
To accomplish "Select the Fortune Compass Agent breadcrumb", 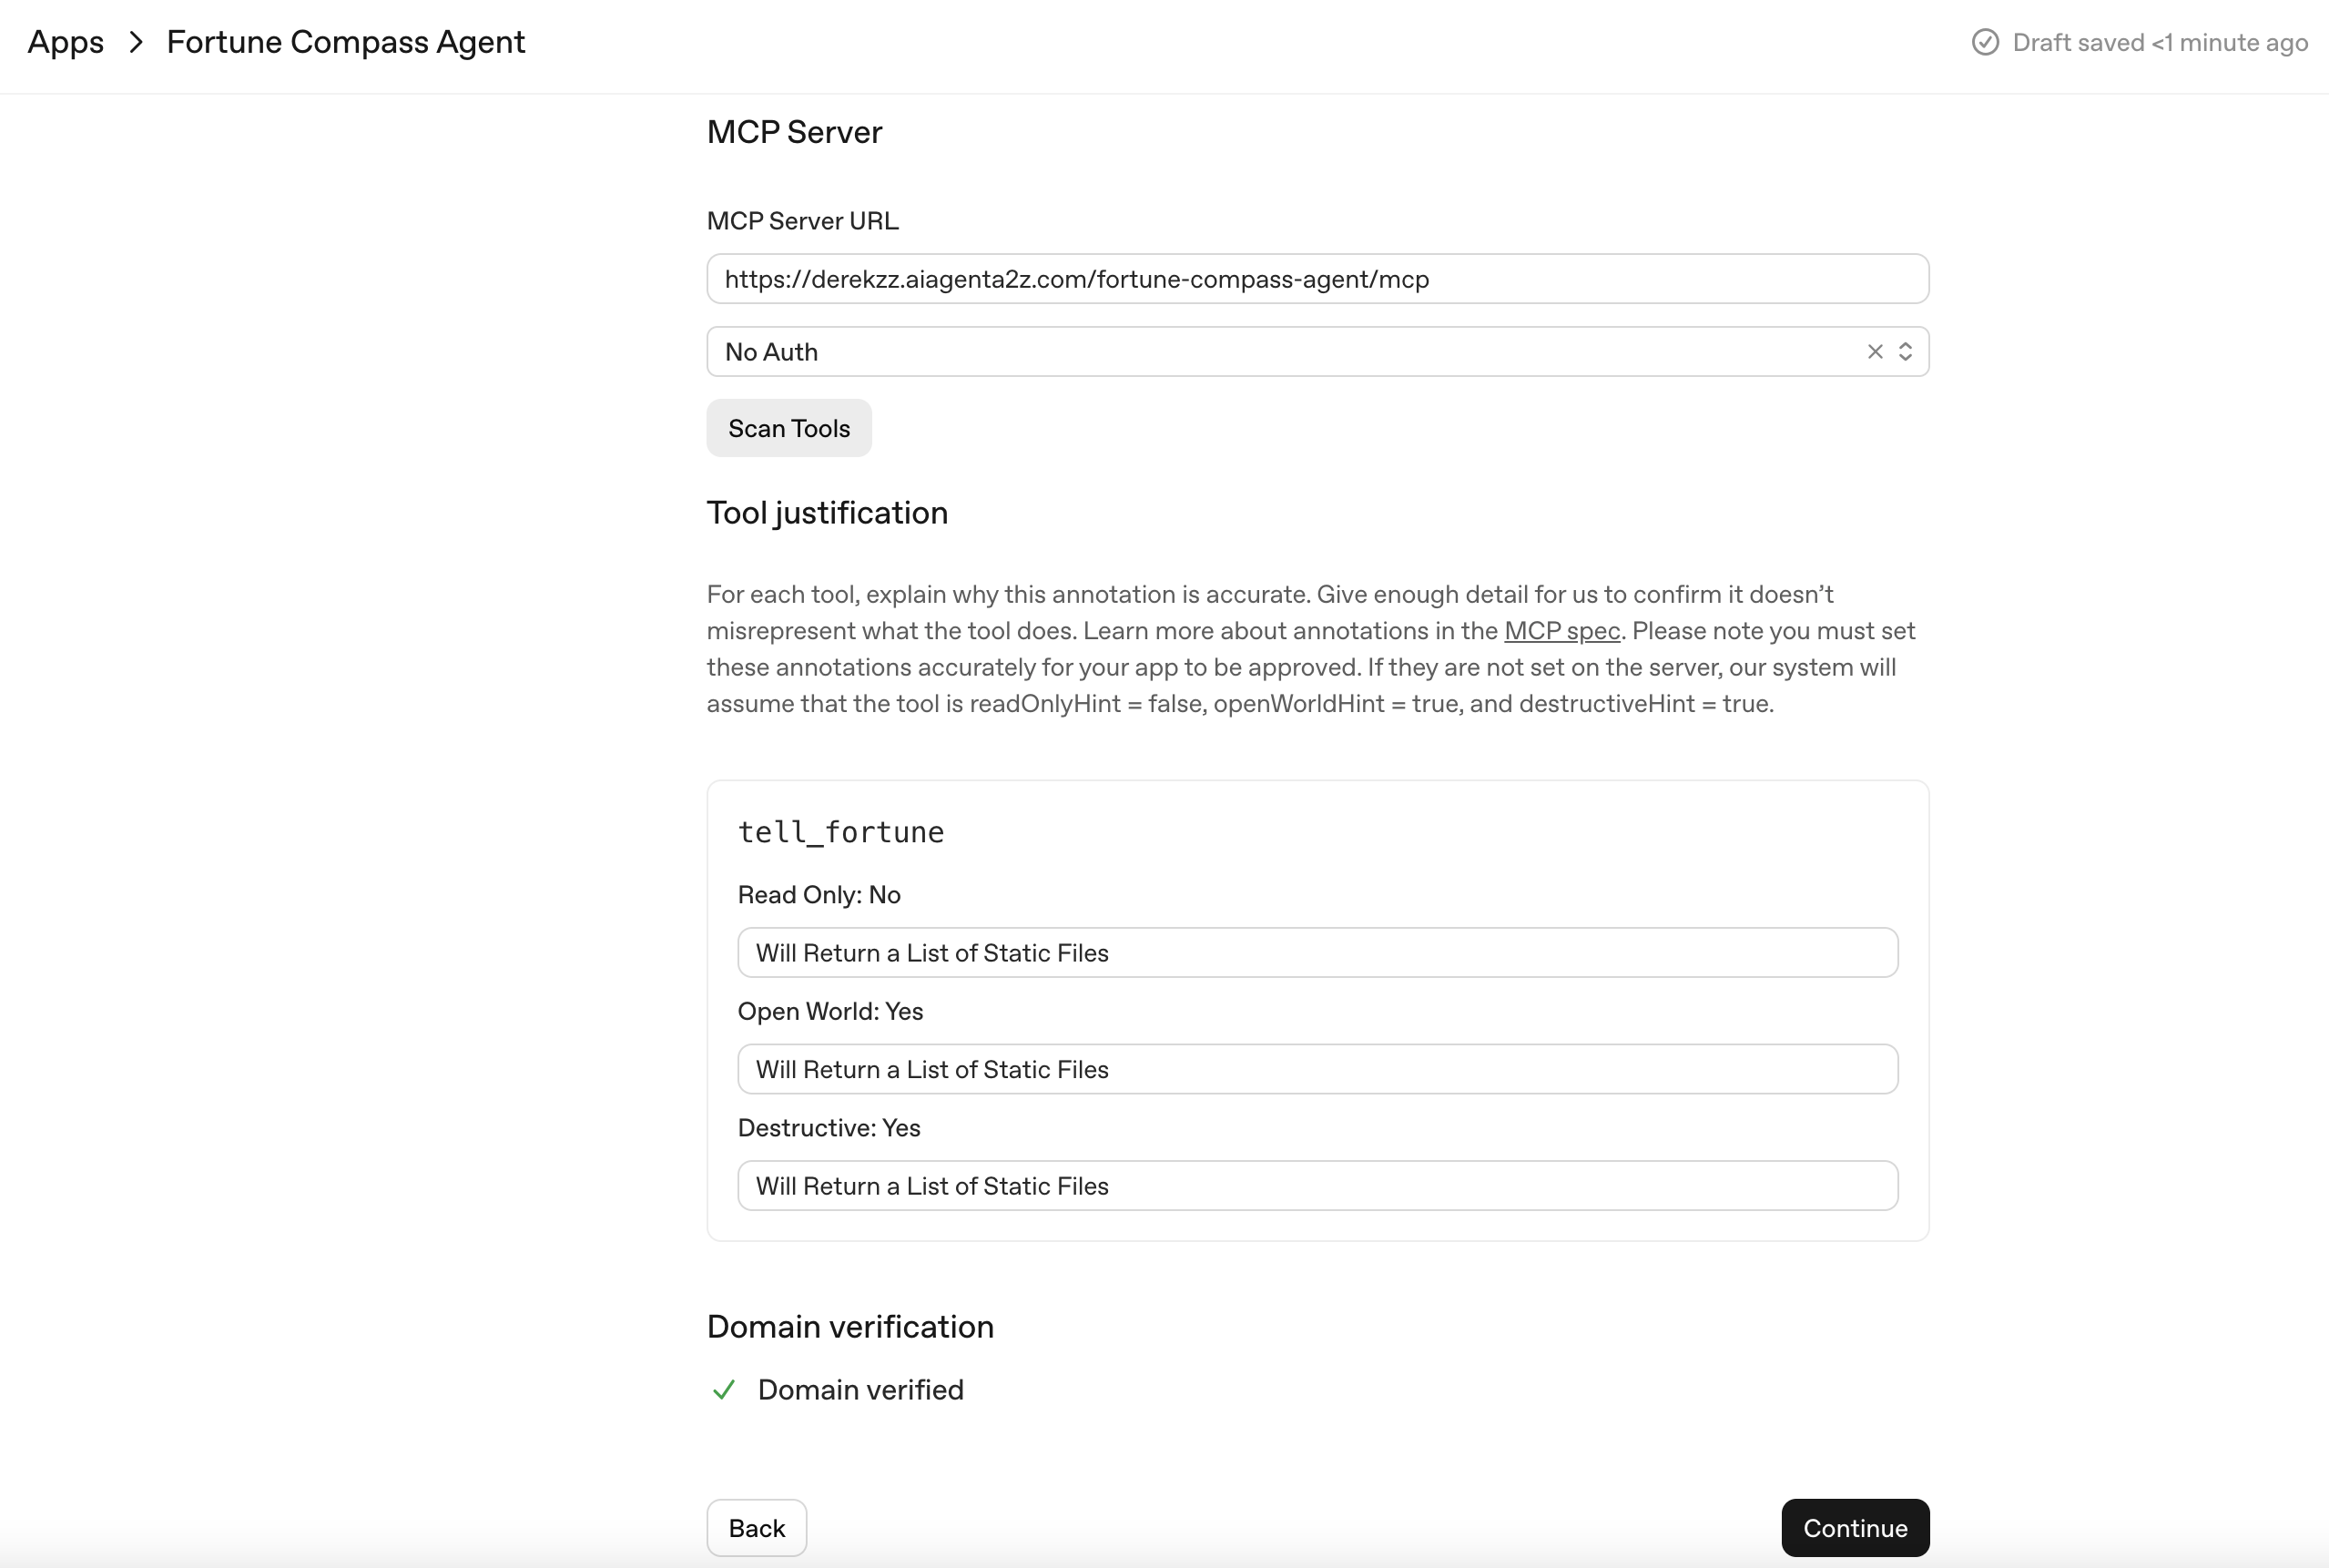I will point(344,42).
